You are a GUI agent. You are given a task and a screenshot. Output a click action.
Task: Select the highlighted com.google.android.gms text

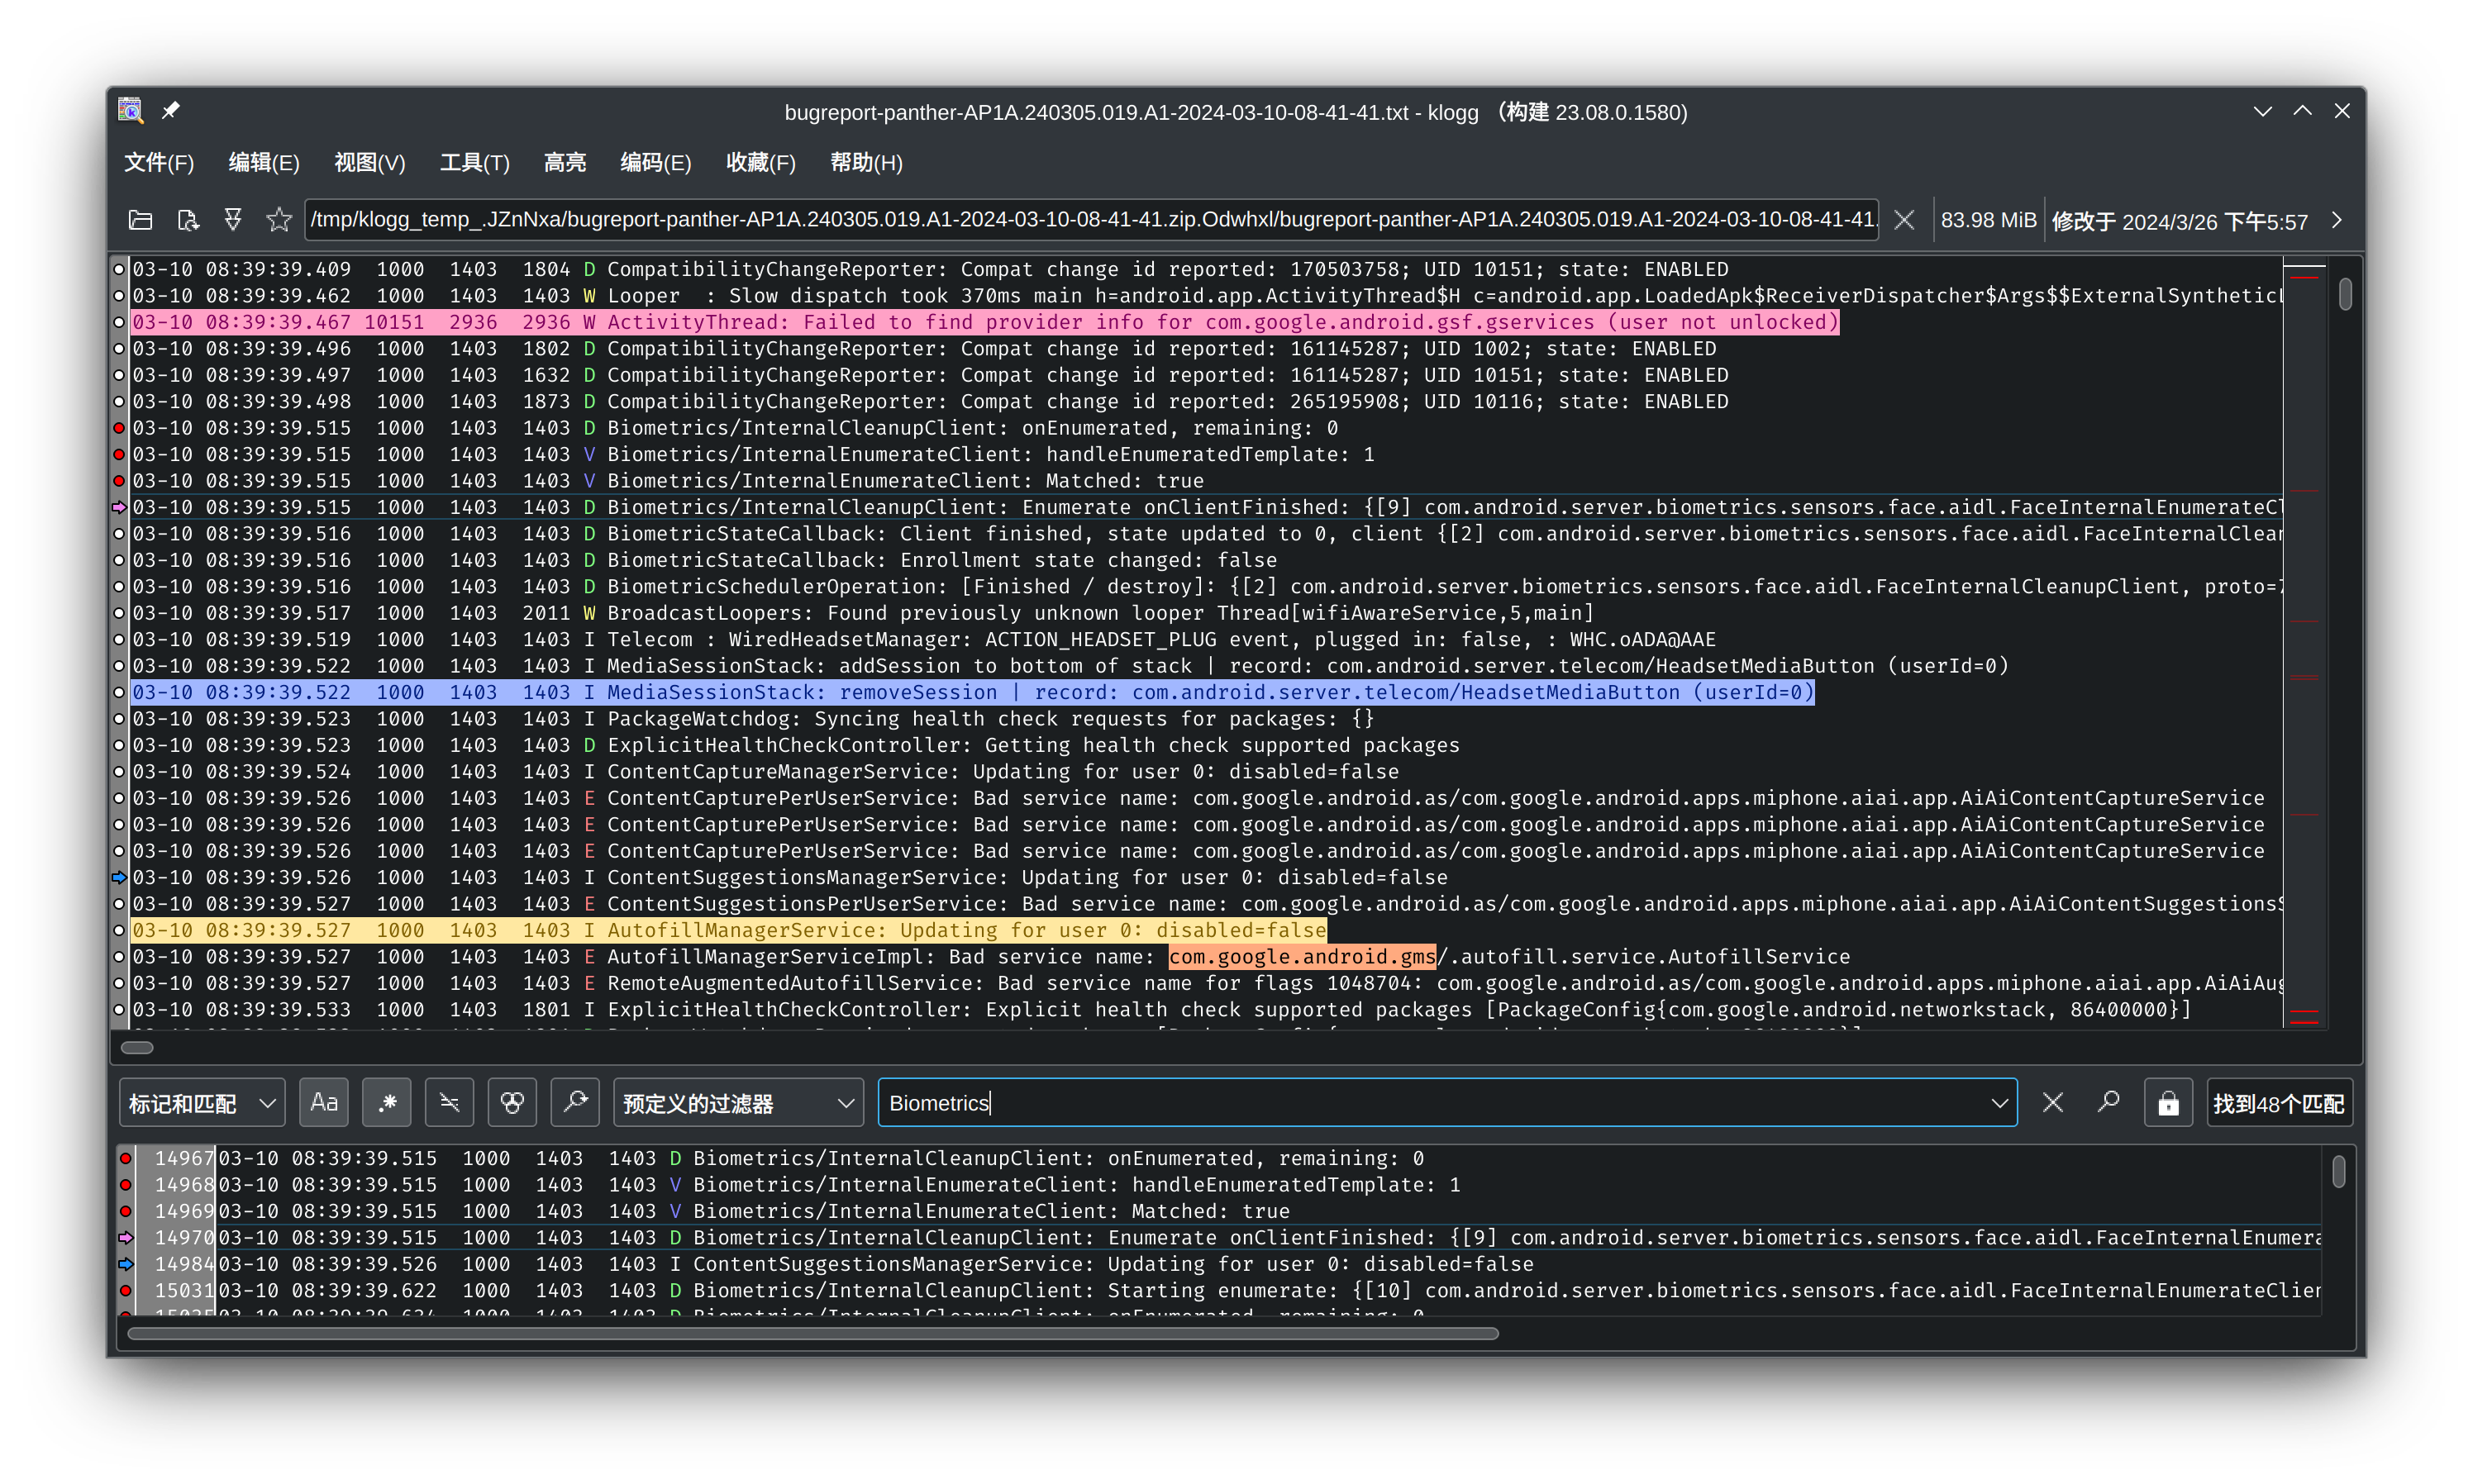tap(1302, 957)
